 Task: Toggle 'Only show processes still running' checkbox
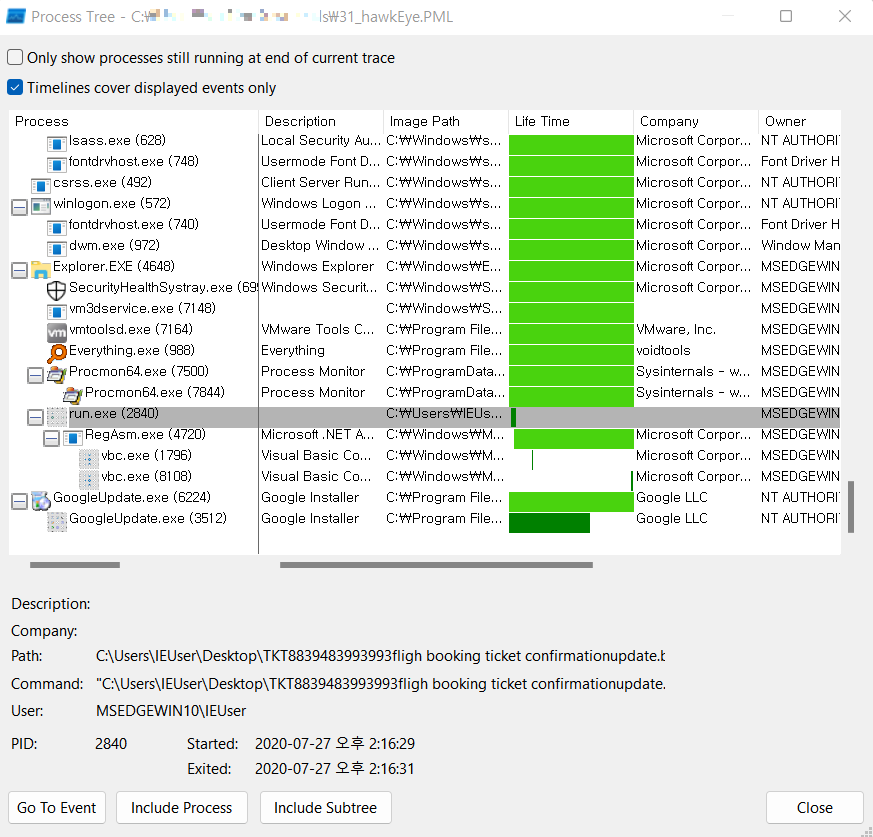click(15, 57)
